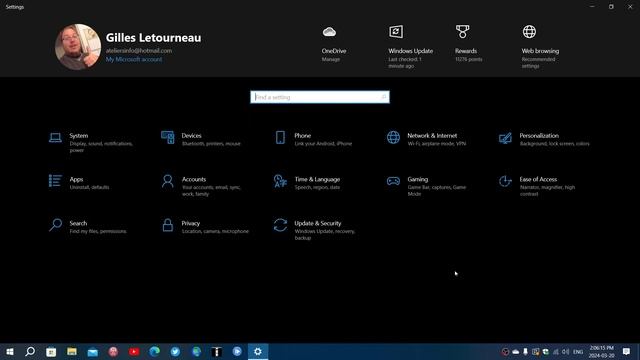Open the taskbar clock and date
Viewport: 640px width, 360px height.
602,351
